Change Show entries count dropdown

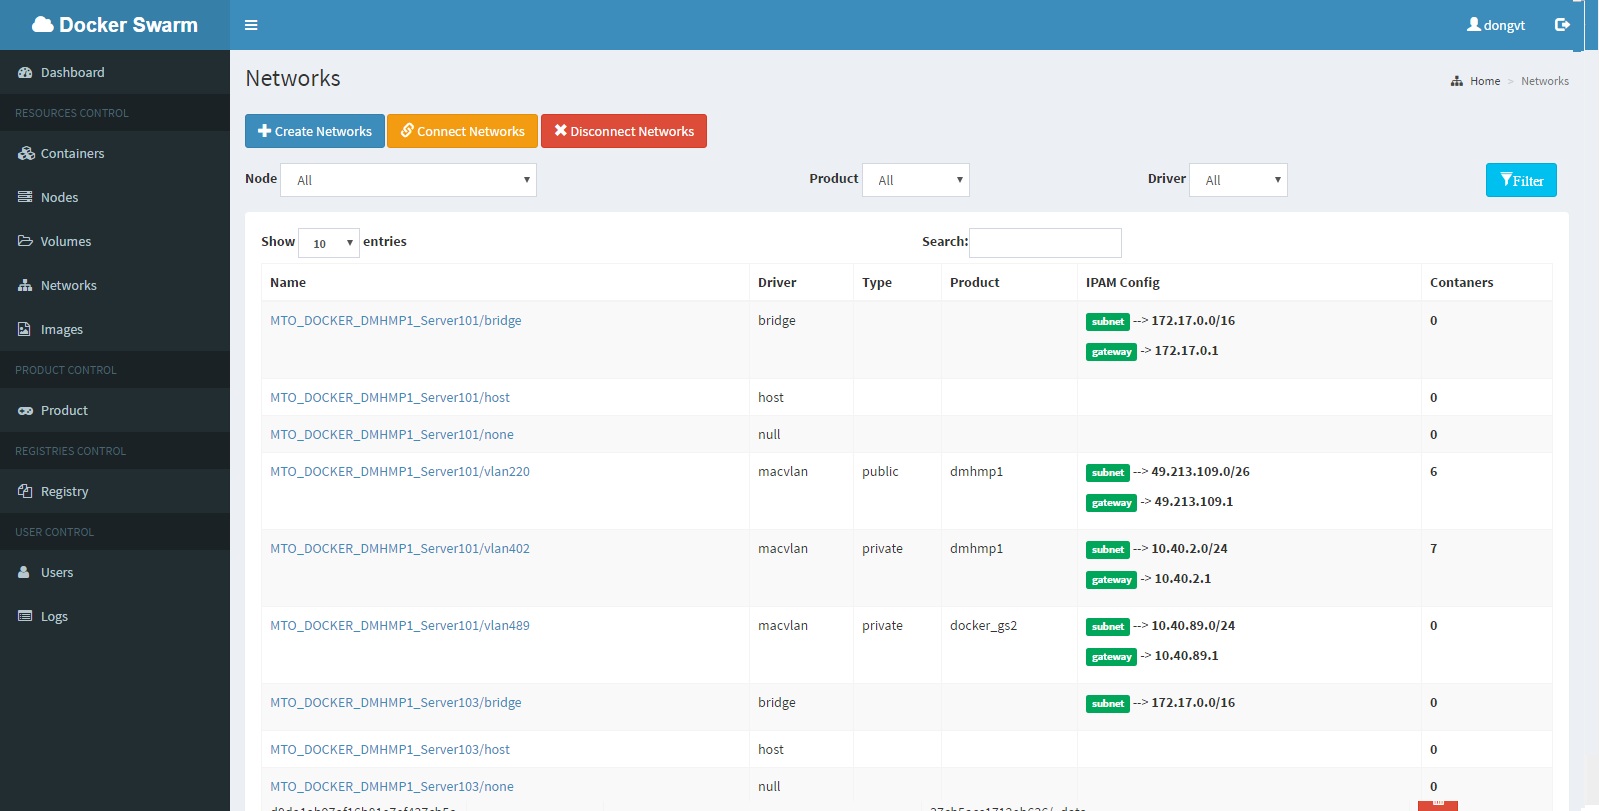[x=329, y=243]
